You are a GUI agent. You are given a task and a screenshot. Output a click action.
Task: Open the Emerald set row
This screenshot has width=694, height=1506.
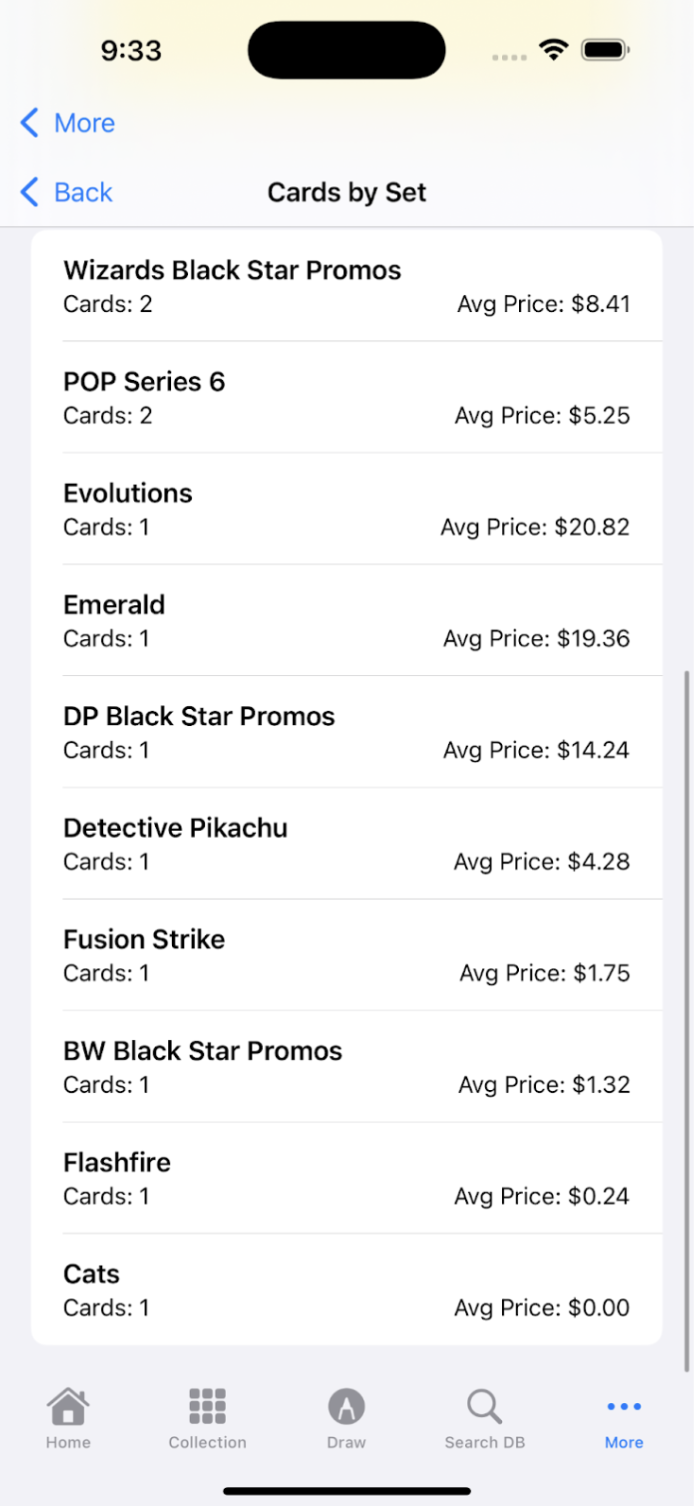(x=346, y=620)
